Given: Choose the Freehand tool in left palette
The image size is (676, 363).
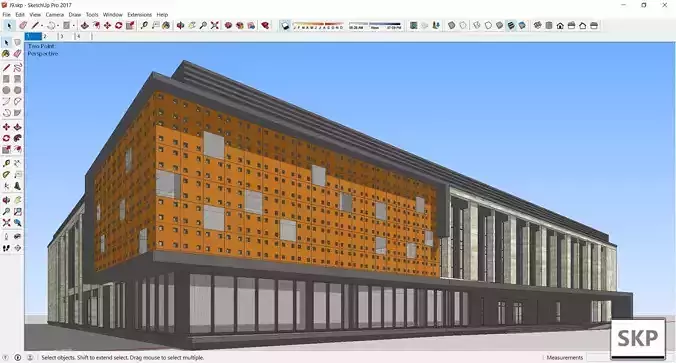Looking at the screenshot, I should [x=17, y=68].
